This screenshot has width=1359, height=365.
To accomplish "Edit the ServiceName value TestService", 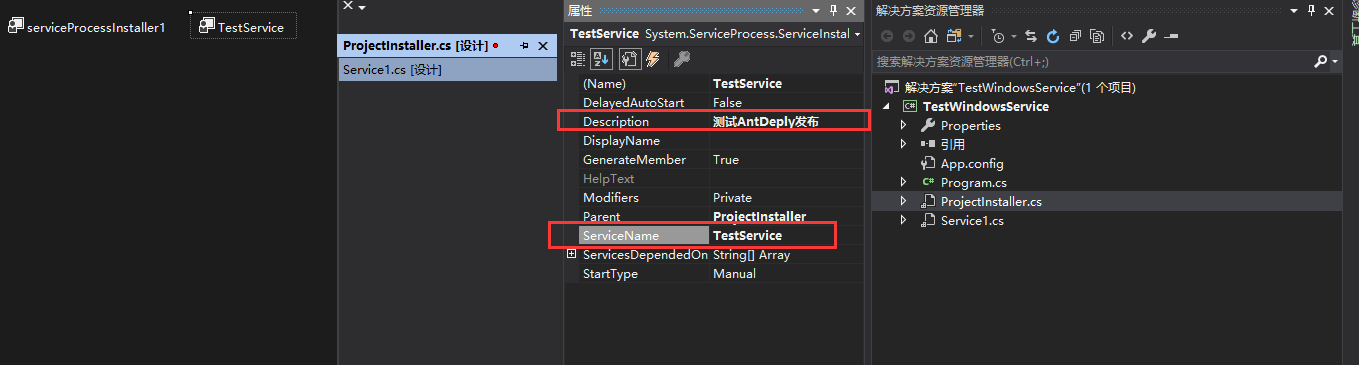I will tap(786, 236).
